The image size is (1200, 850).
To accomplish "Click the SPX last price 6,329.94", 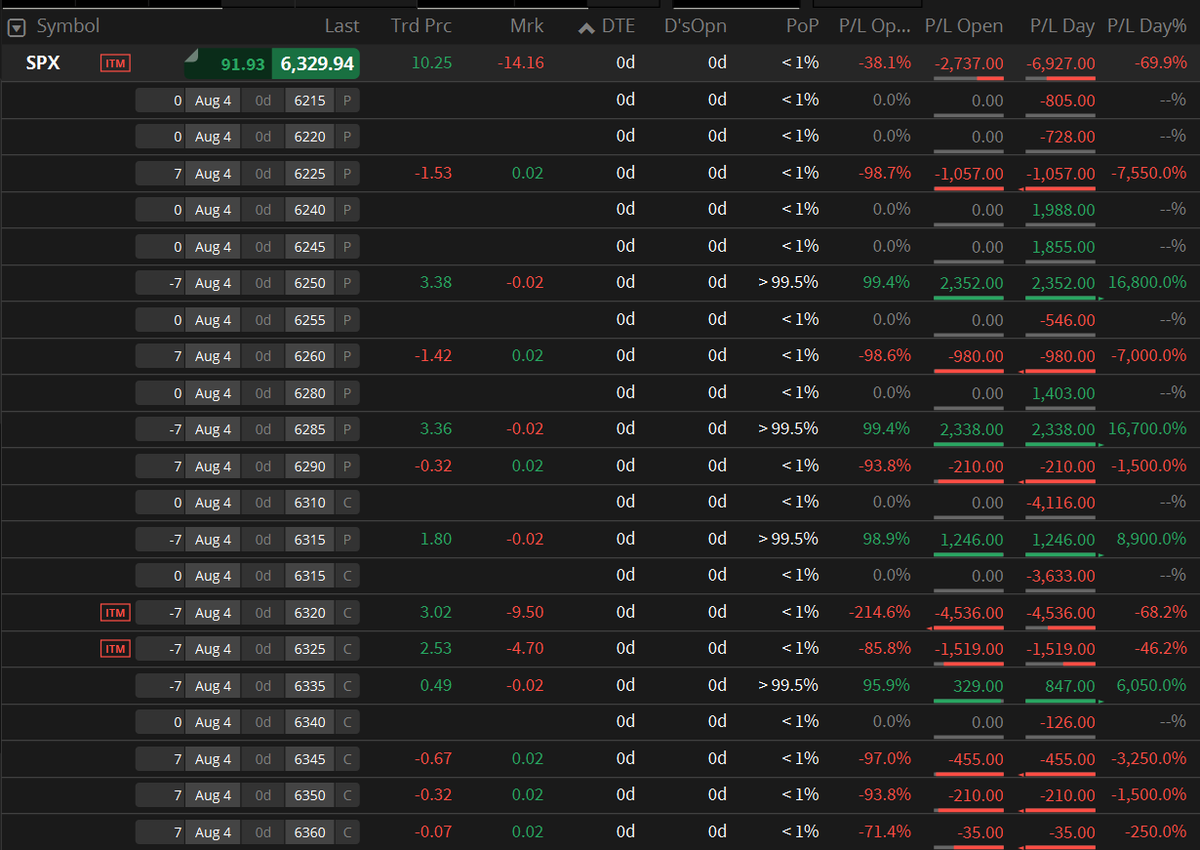I will (316, 64).
